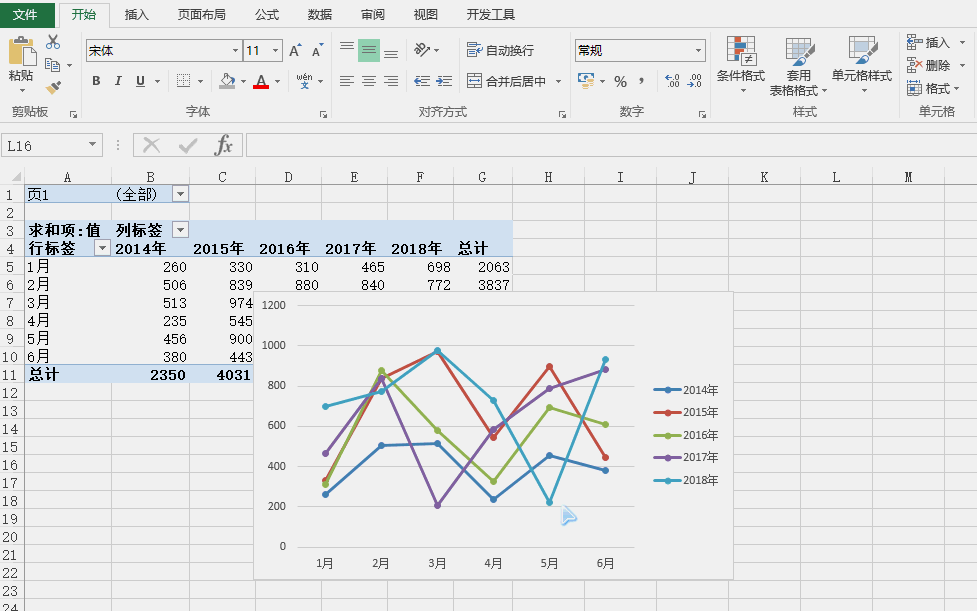Click the 合并后居中 merge button

coord(506,81)
